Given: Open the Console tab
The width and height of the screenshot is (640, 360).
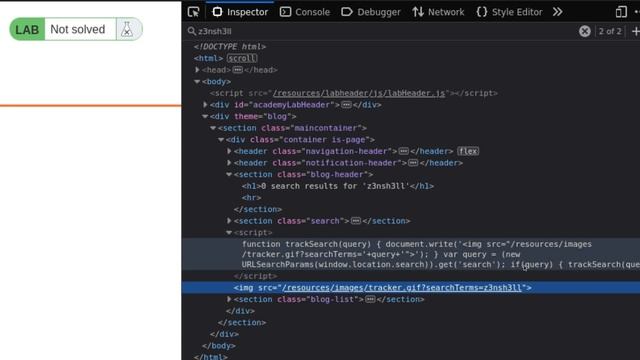Looking at the screenshot, I should tap(305, 12).
